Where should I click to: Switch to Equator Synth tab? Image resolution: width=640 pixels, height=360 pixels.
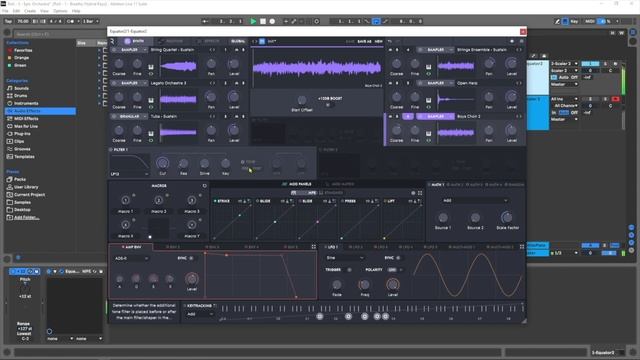click(x=134, y=41)
